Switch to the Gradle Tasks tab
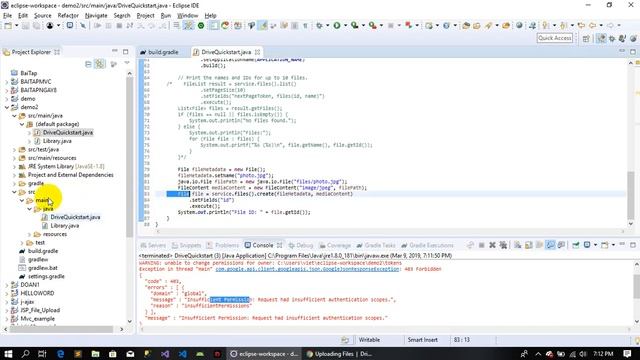This screenshot has width=640, height=360. pos(376,245)
